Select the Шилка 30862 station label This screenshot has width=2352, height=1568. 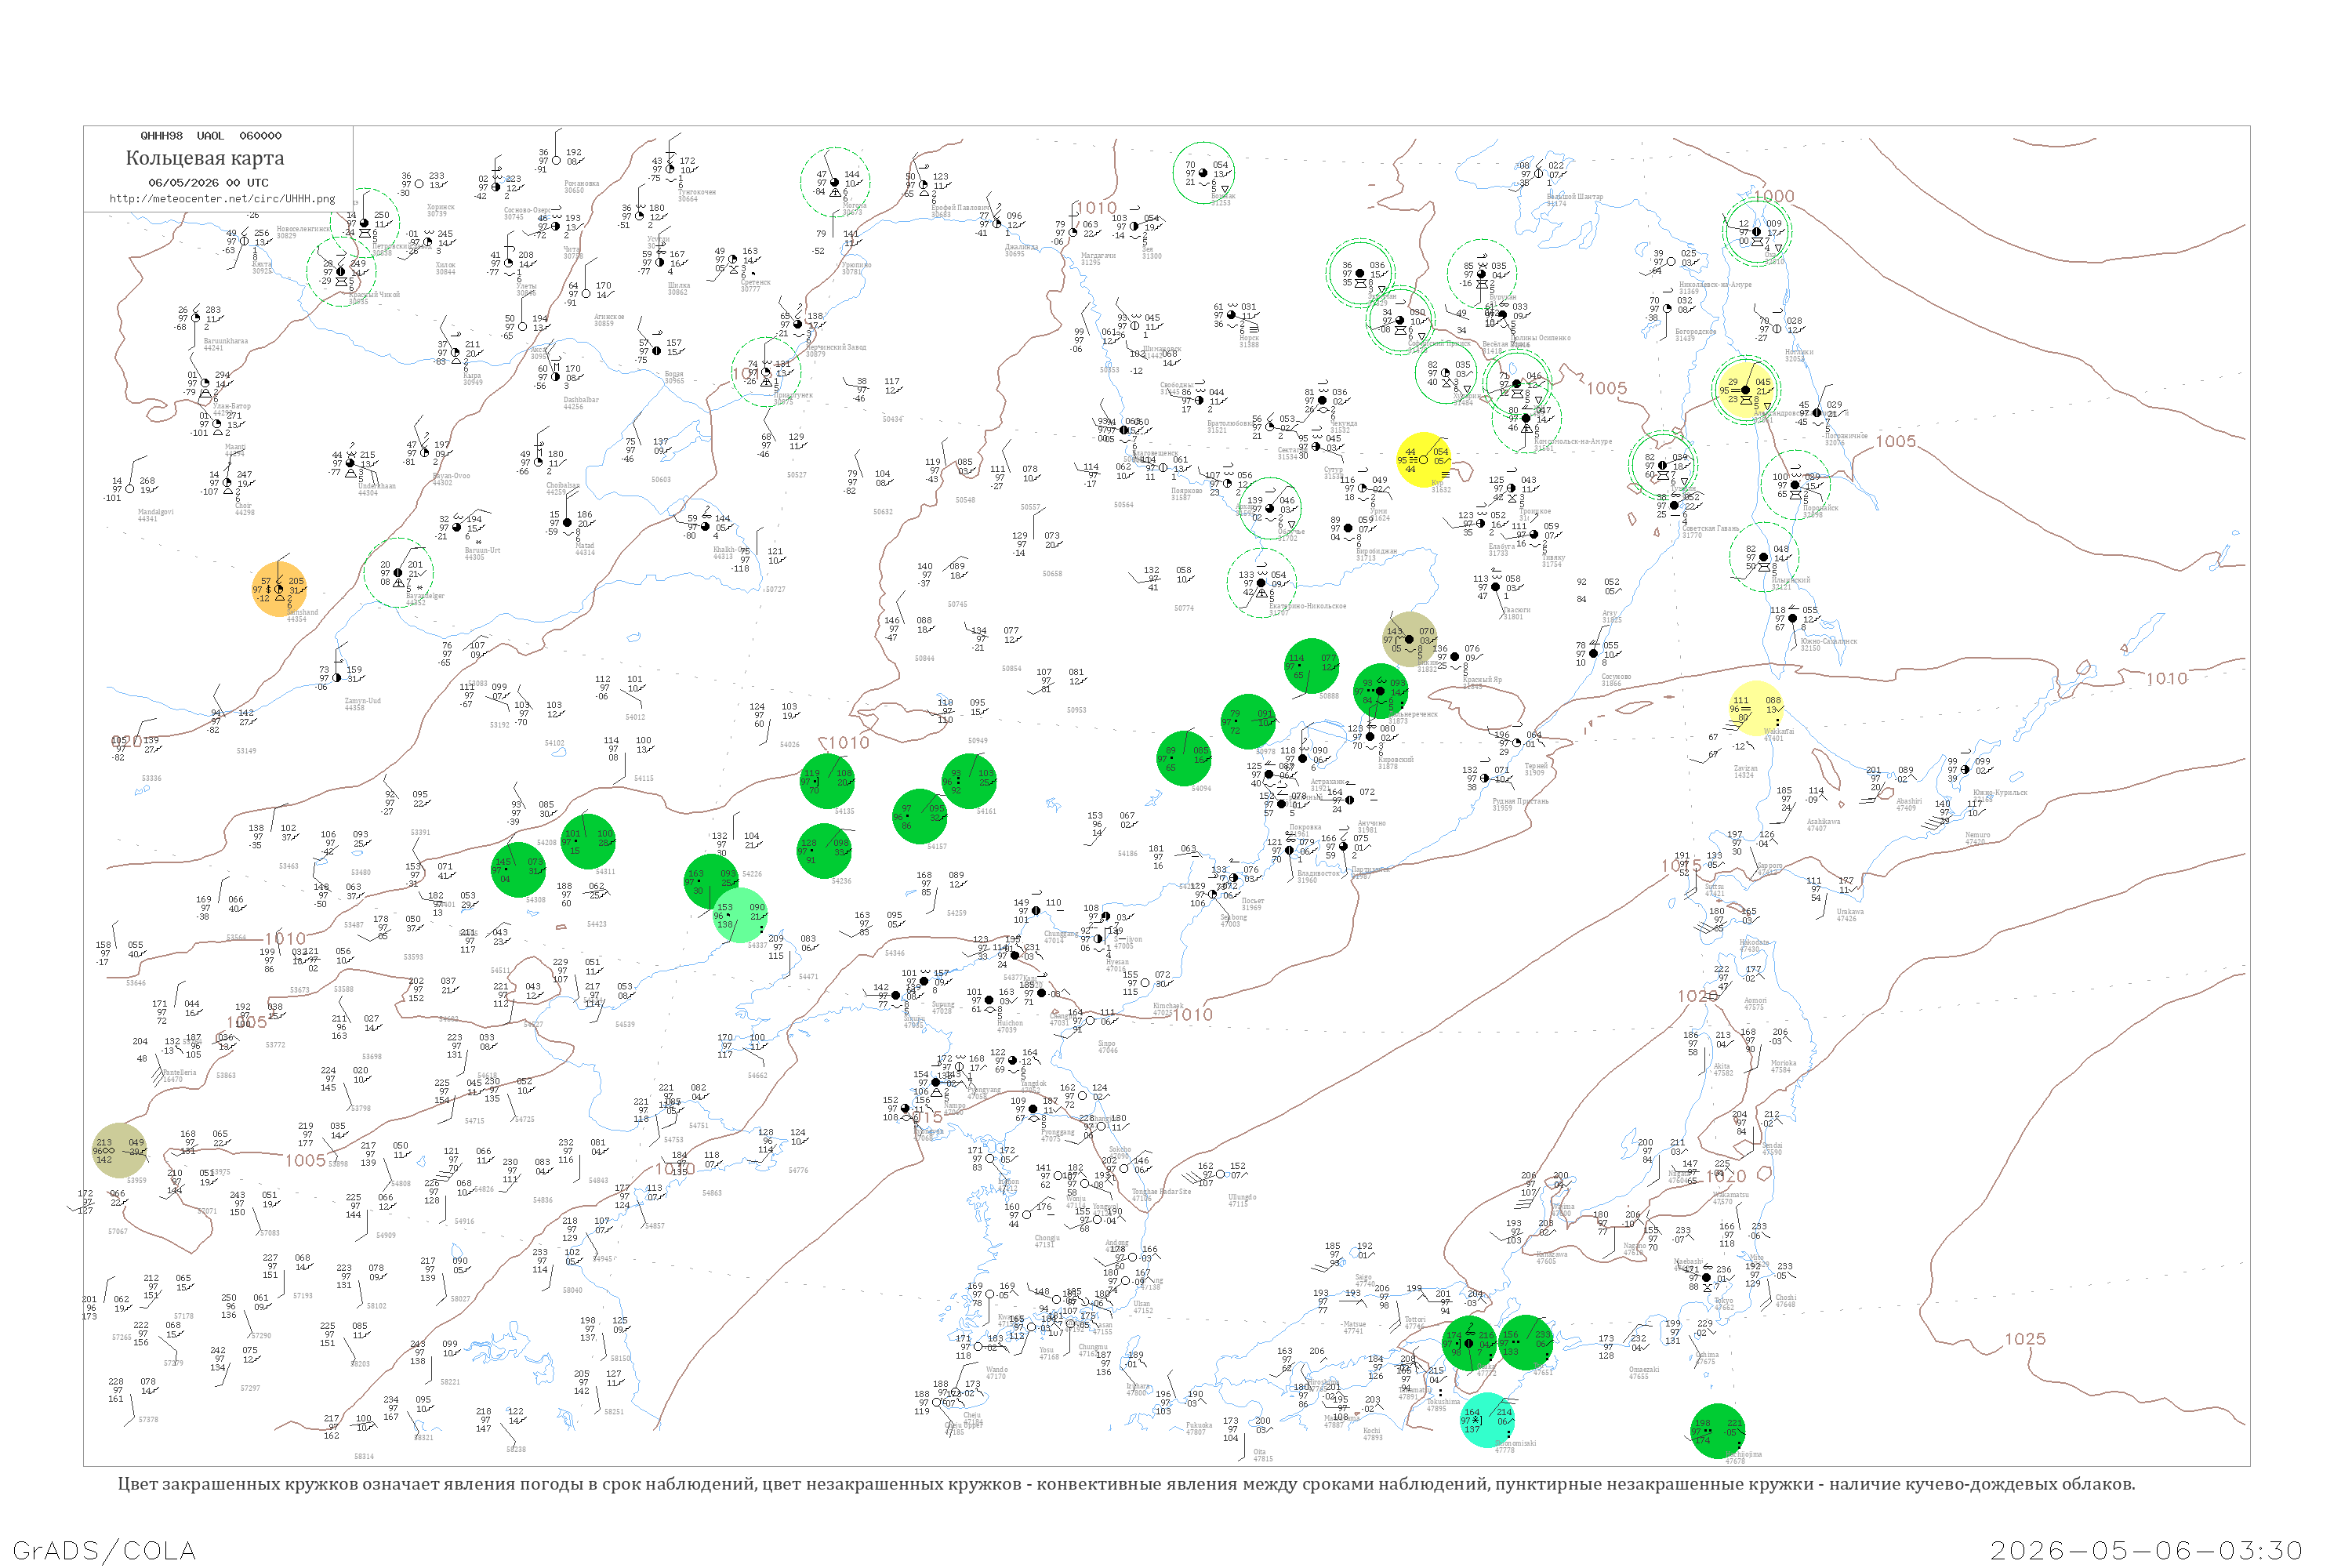coord(678,288)
